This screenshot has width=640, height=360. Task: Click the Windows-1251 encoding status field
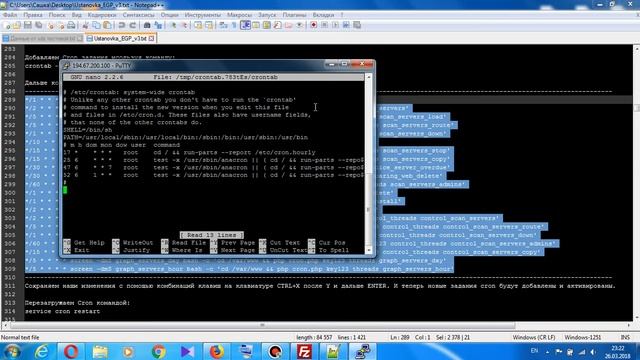pyautogui.click(x=582, y=338)
